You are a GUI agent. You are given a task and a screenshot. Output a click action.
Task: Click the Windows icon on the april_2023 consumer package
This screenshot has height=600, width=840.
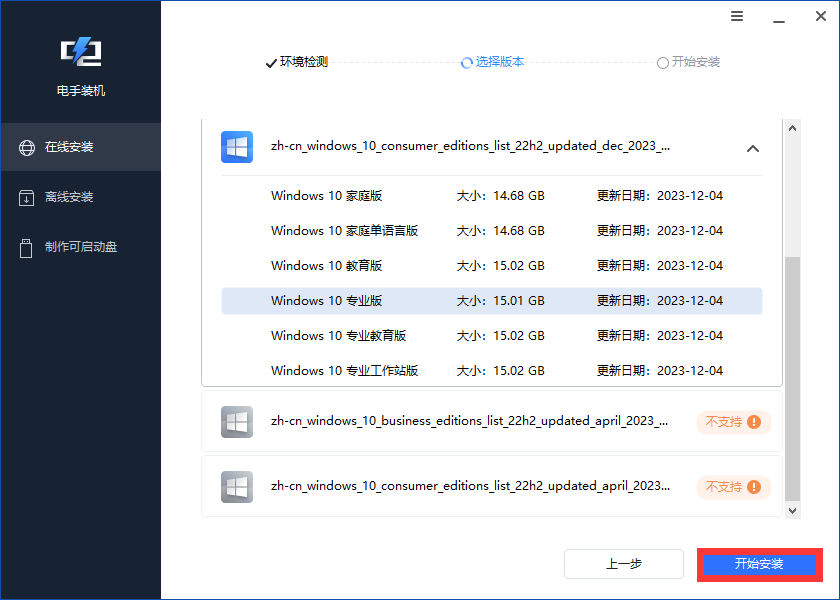tap(237, 486)
